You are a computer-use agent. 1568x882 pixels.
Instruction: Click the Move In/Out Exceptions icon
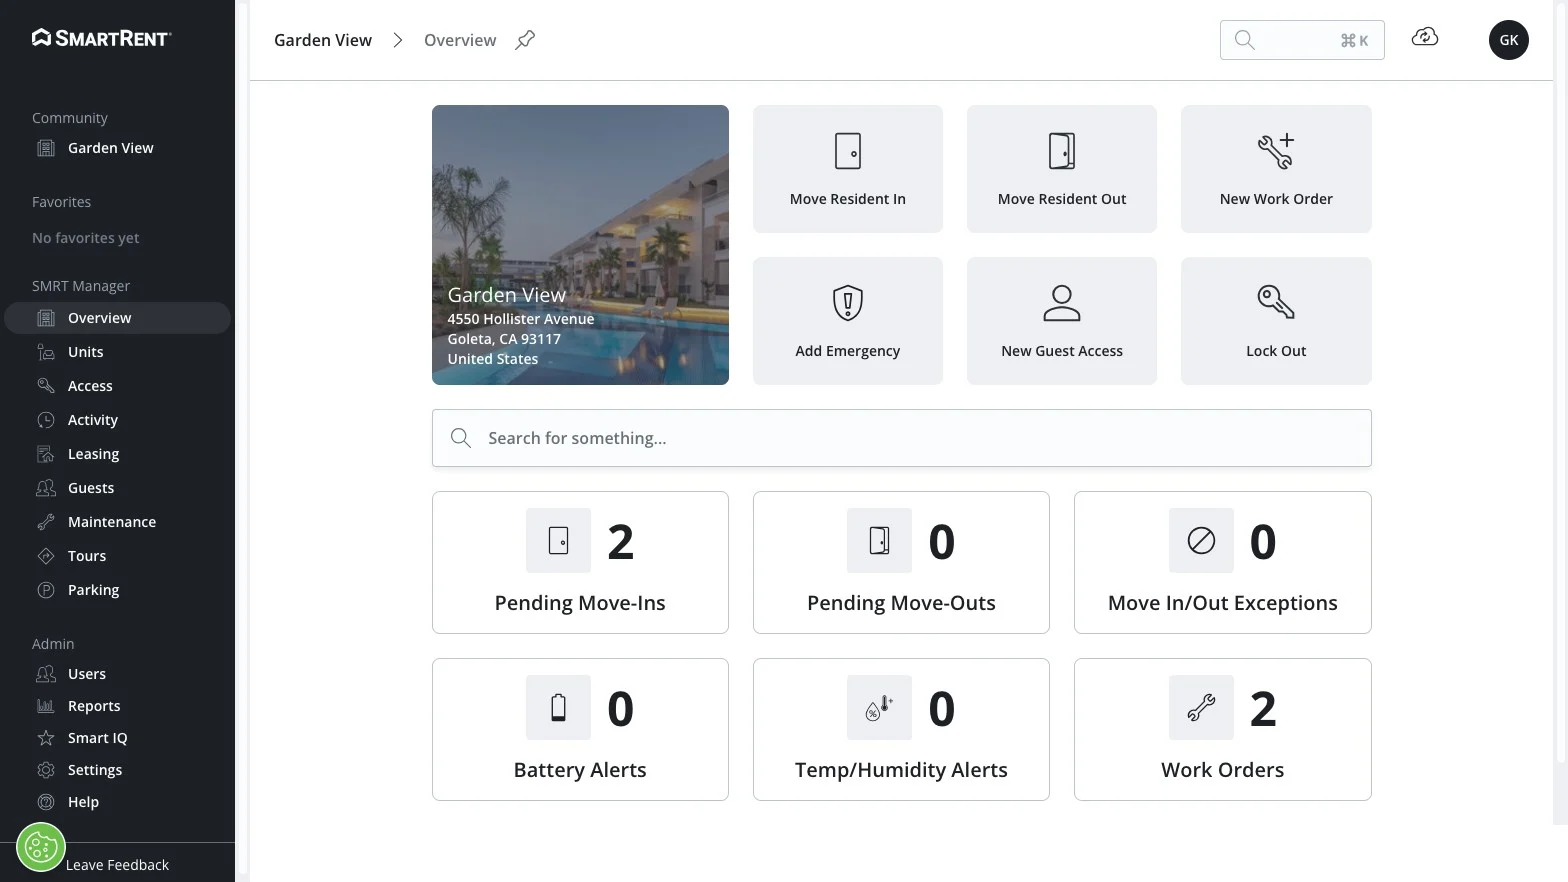(1201, 541)
